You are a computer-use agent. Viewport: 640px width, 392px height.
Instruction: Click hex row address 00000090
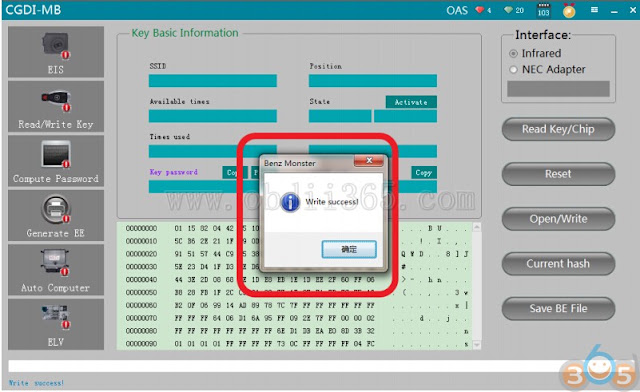(x=141, y=344)
